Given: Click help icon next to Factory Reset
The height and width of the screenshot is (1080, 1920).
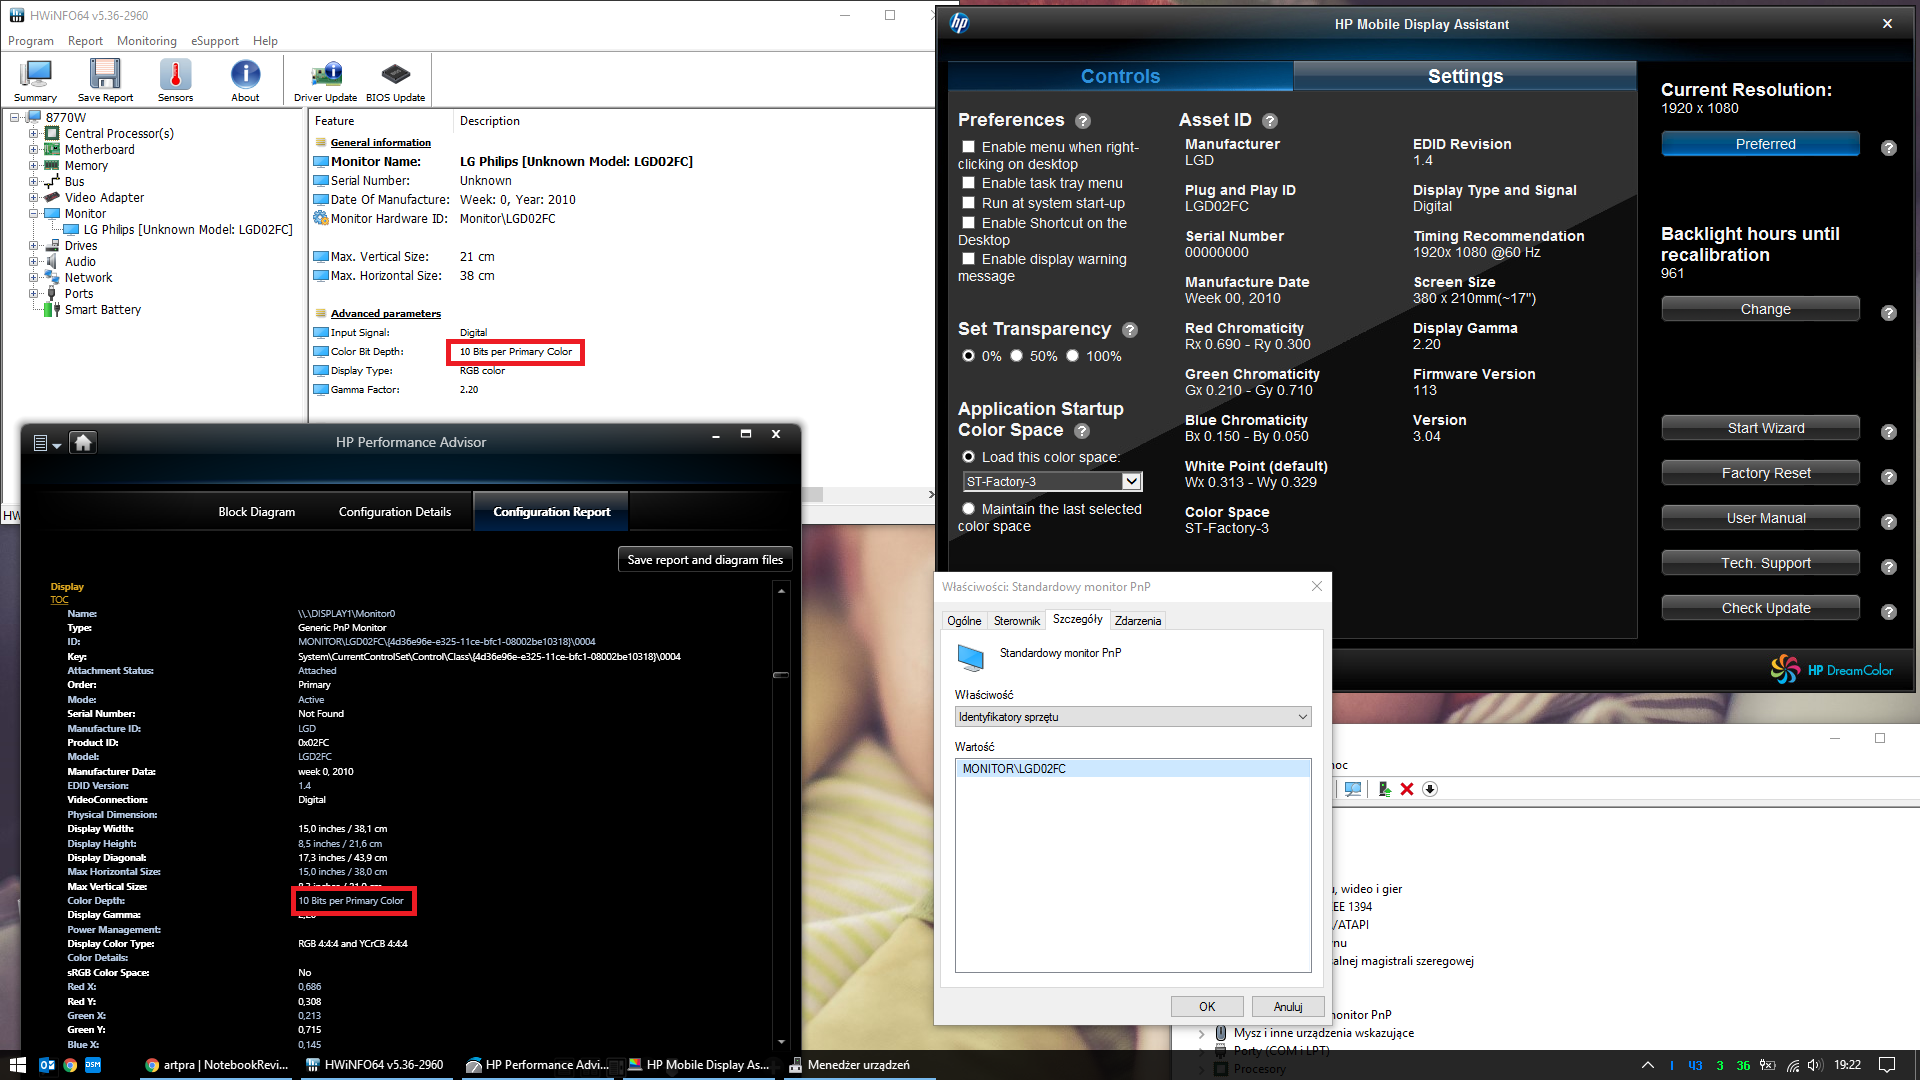Looking at the screenshot, I should pos(1889,477).
